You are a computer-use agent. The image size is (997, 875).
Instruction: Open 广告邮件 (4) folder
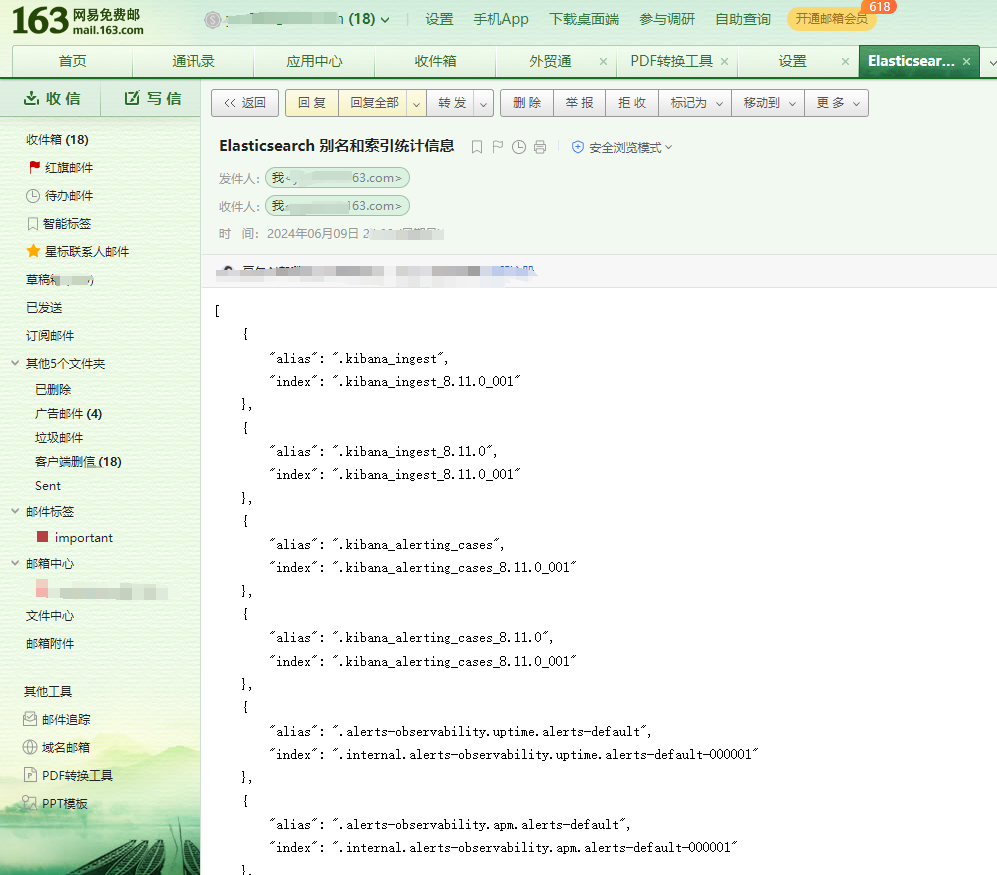(x=68, y=413)
